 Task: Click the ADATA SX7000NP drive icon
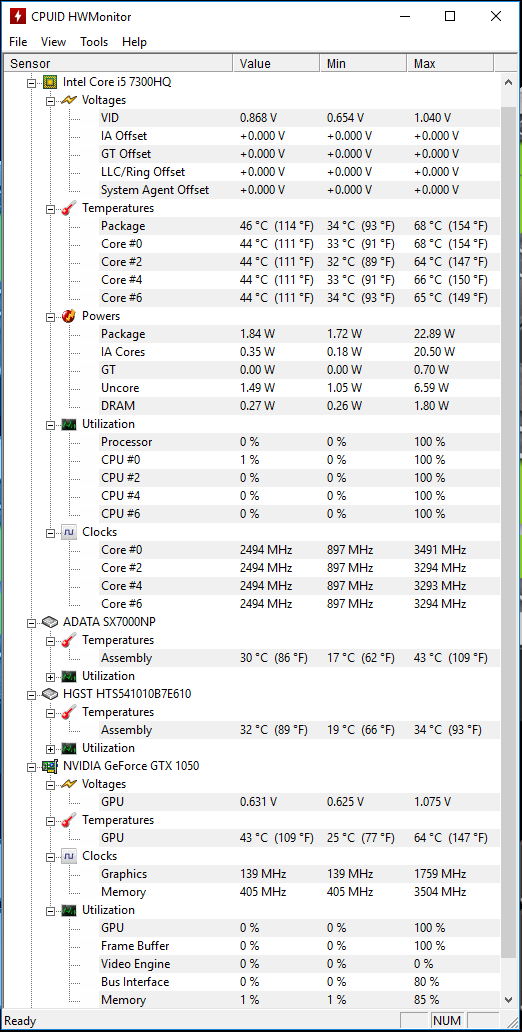coord(49,622)
